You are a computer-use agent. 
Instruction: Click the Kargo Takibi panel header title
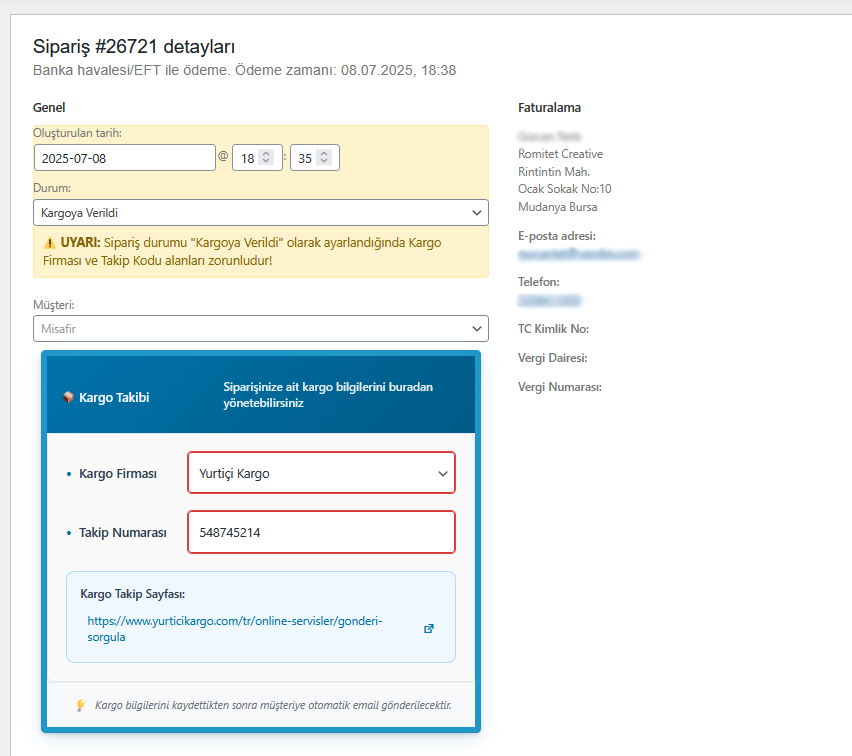(114, 397)
